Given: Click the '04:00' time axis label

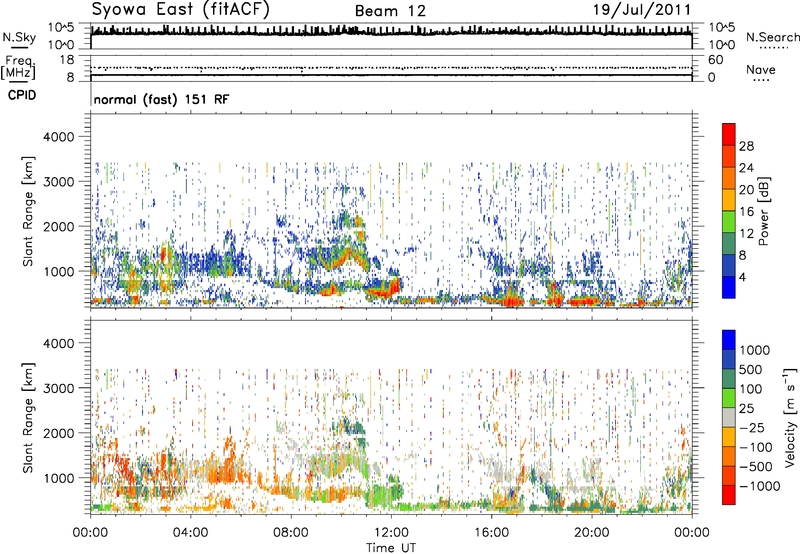Looking at the screenshot, I should click(190, 533).
